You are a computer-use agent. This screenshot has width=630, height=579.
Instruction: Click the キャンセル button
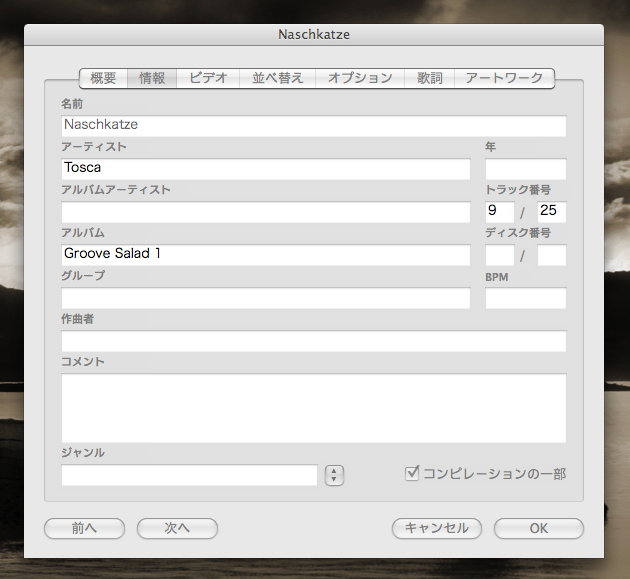tap(437, 528)
